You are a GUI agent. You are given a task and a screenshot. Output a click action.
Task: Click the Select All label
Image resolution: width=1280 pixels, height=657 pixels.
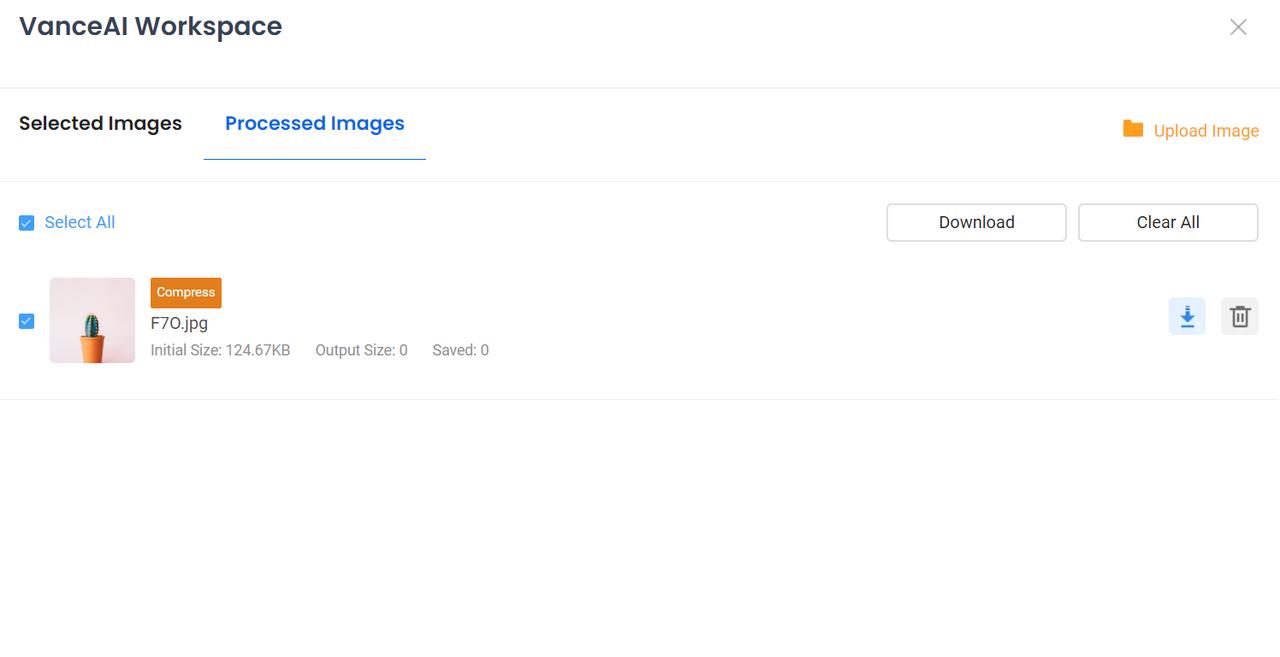pos(80,222)
